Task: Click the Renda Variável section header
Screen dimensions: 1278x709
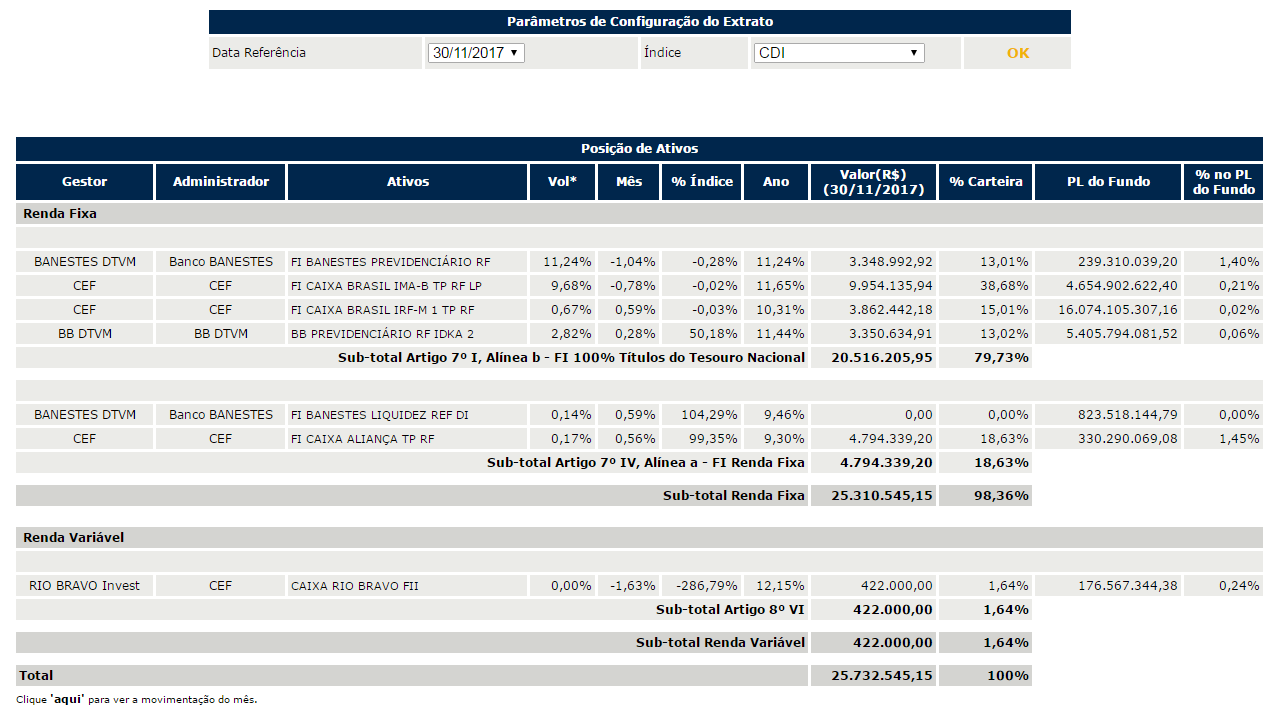Action: [639, 537]
